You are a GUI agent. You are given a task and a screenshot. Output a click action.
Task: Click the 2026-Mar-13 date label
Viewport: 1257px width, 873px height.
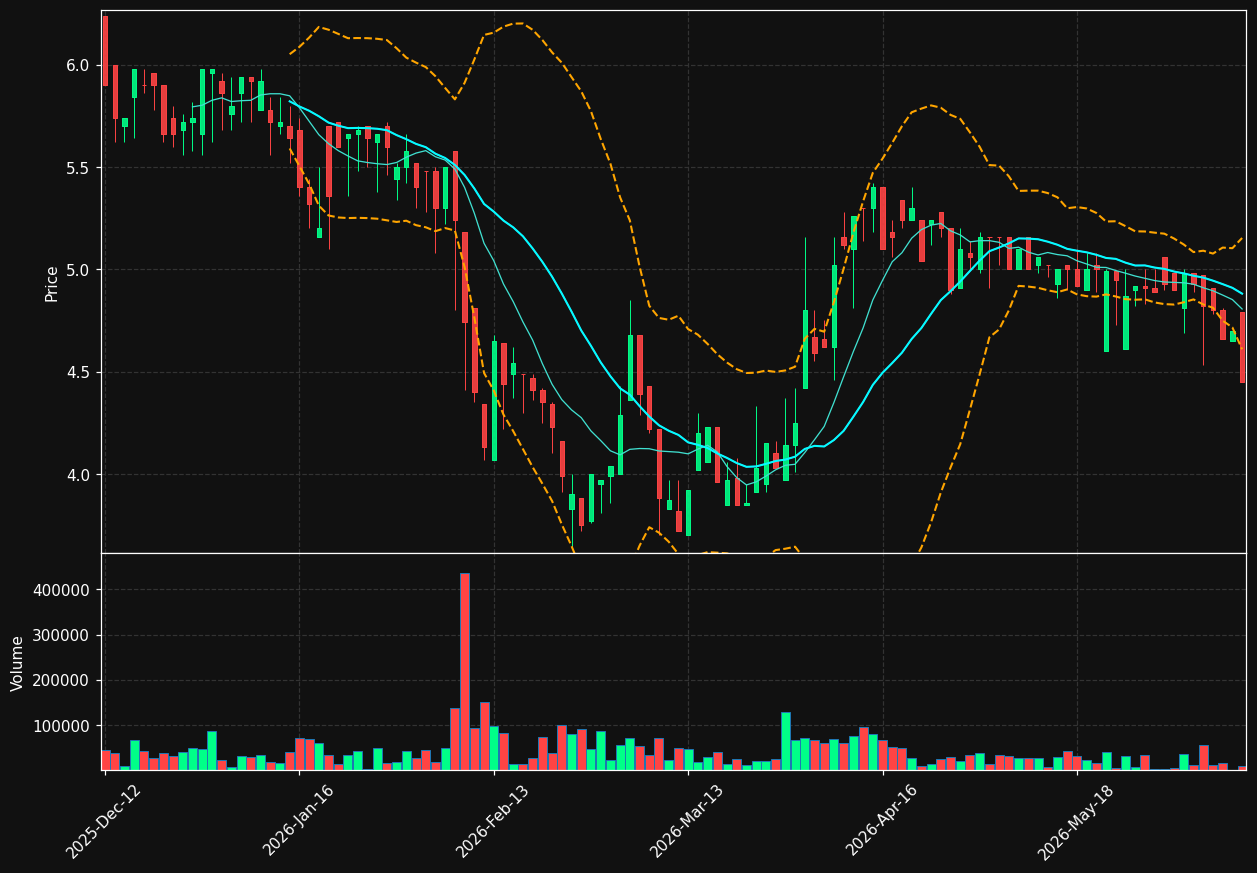click(688, 822)
